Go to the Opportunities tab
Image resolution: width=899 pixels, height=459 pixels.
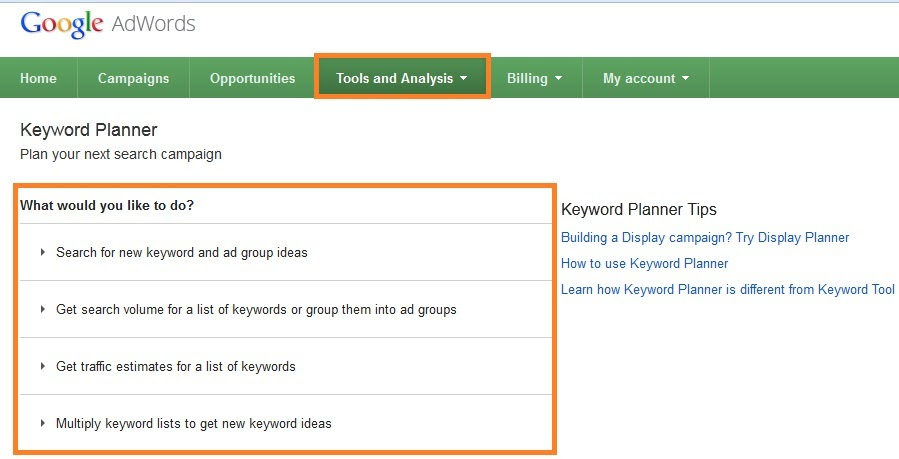pyautogui.click(x=252, y=79)
